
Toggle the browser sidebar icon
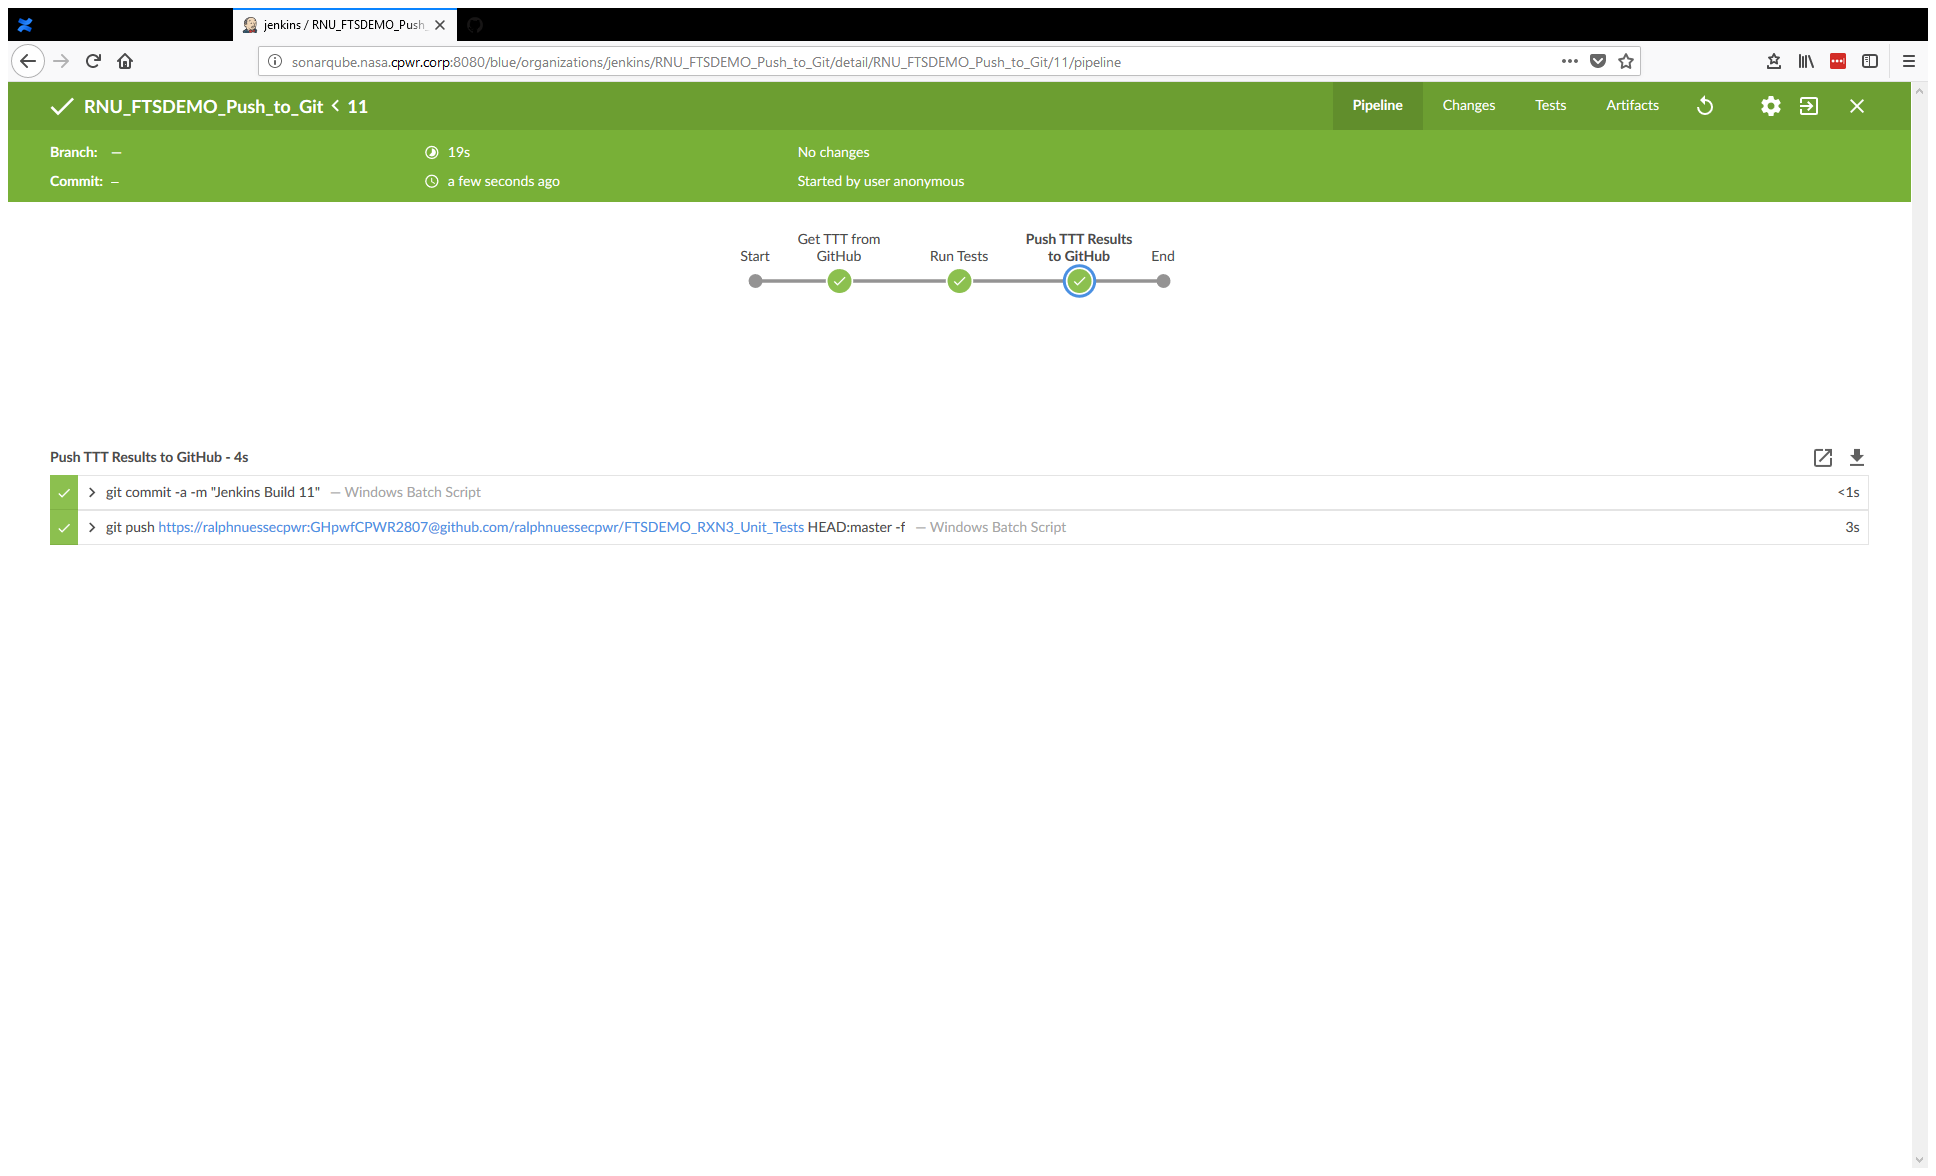tap(1869, 61)
